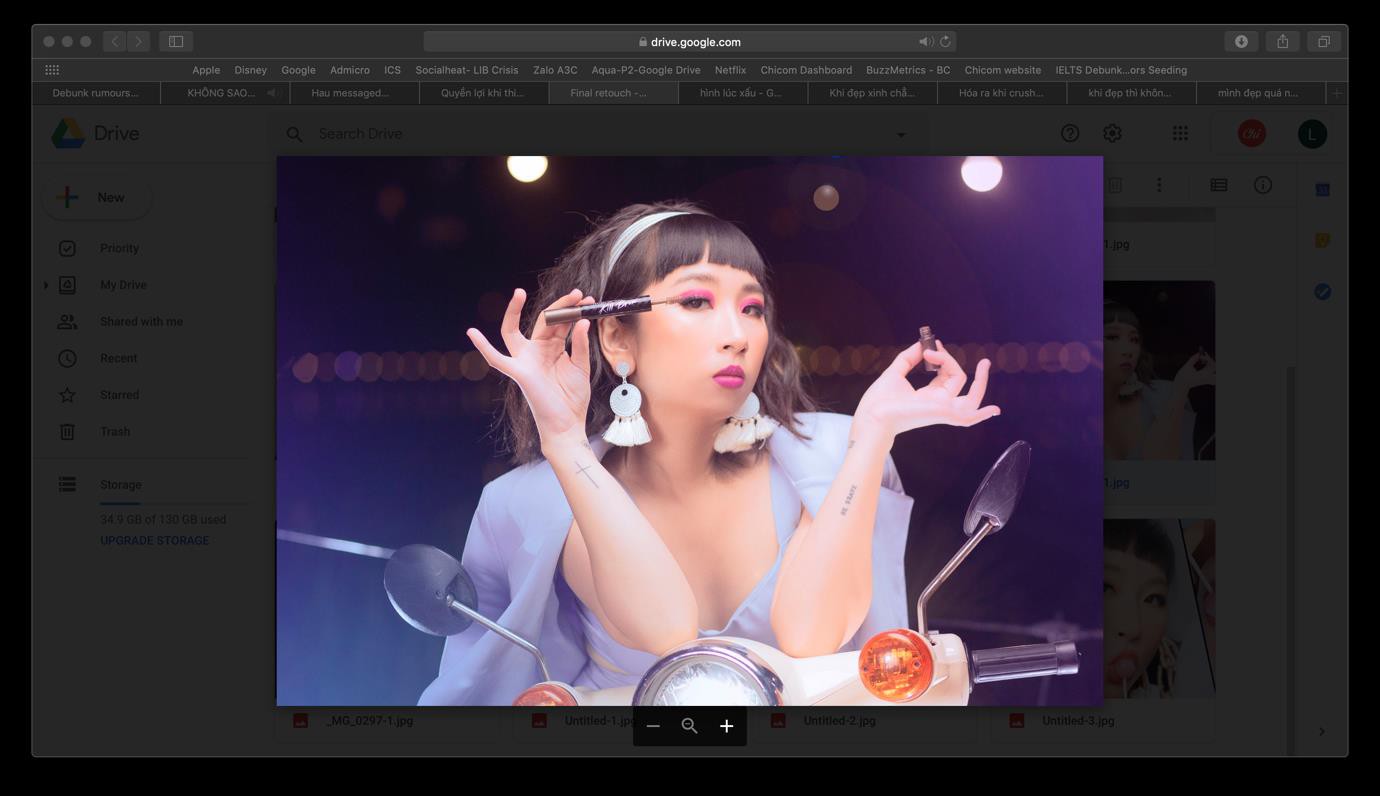Image resolution: width=1380 pixels, height=796 pixels.
Task: Zoom out the image preview
Action: [x=653, y=726]
